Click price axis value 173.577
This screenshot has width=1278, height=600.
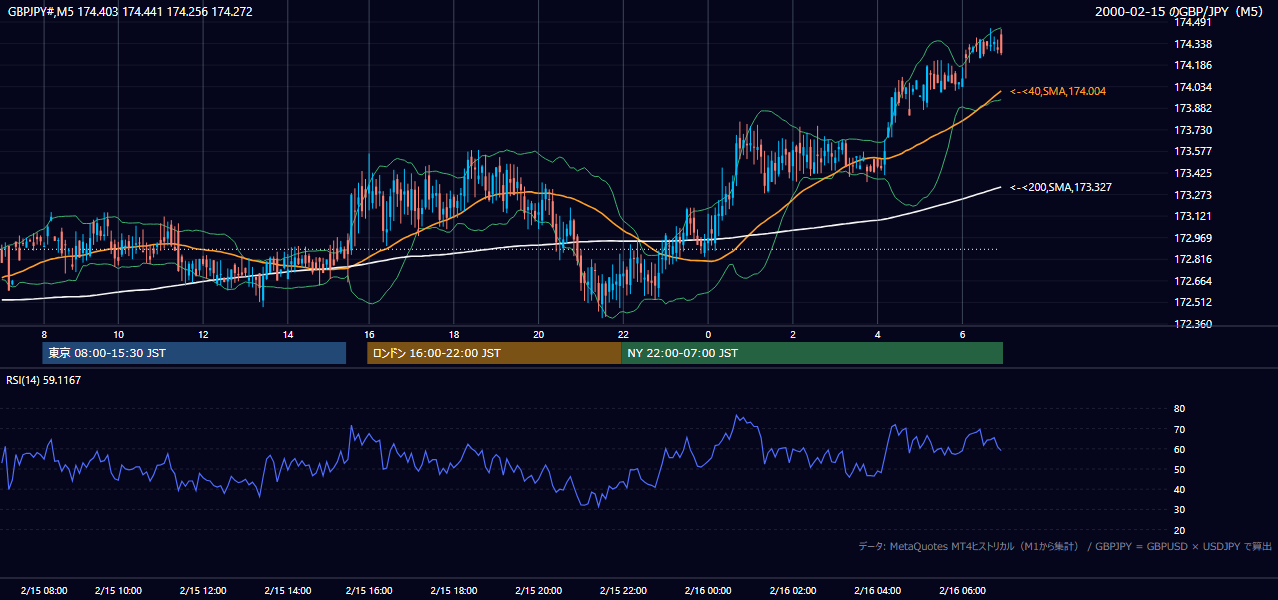click(x=1193, y=152)
